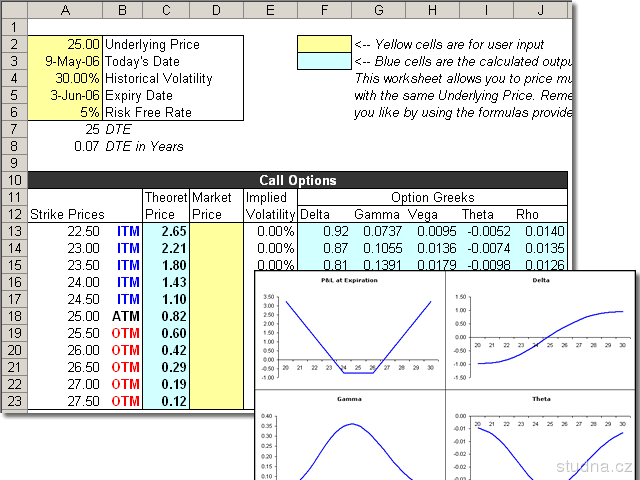Select the Underlying Price input cell showing 25.00

point(65,45)
